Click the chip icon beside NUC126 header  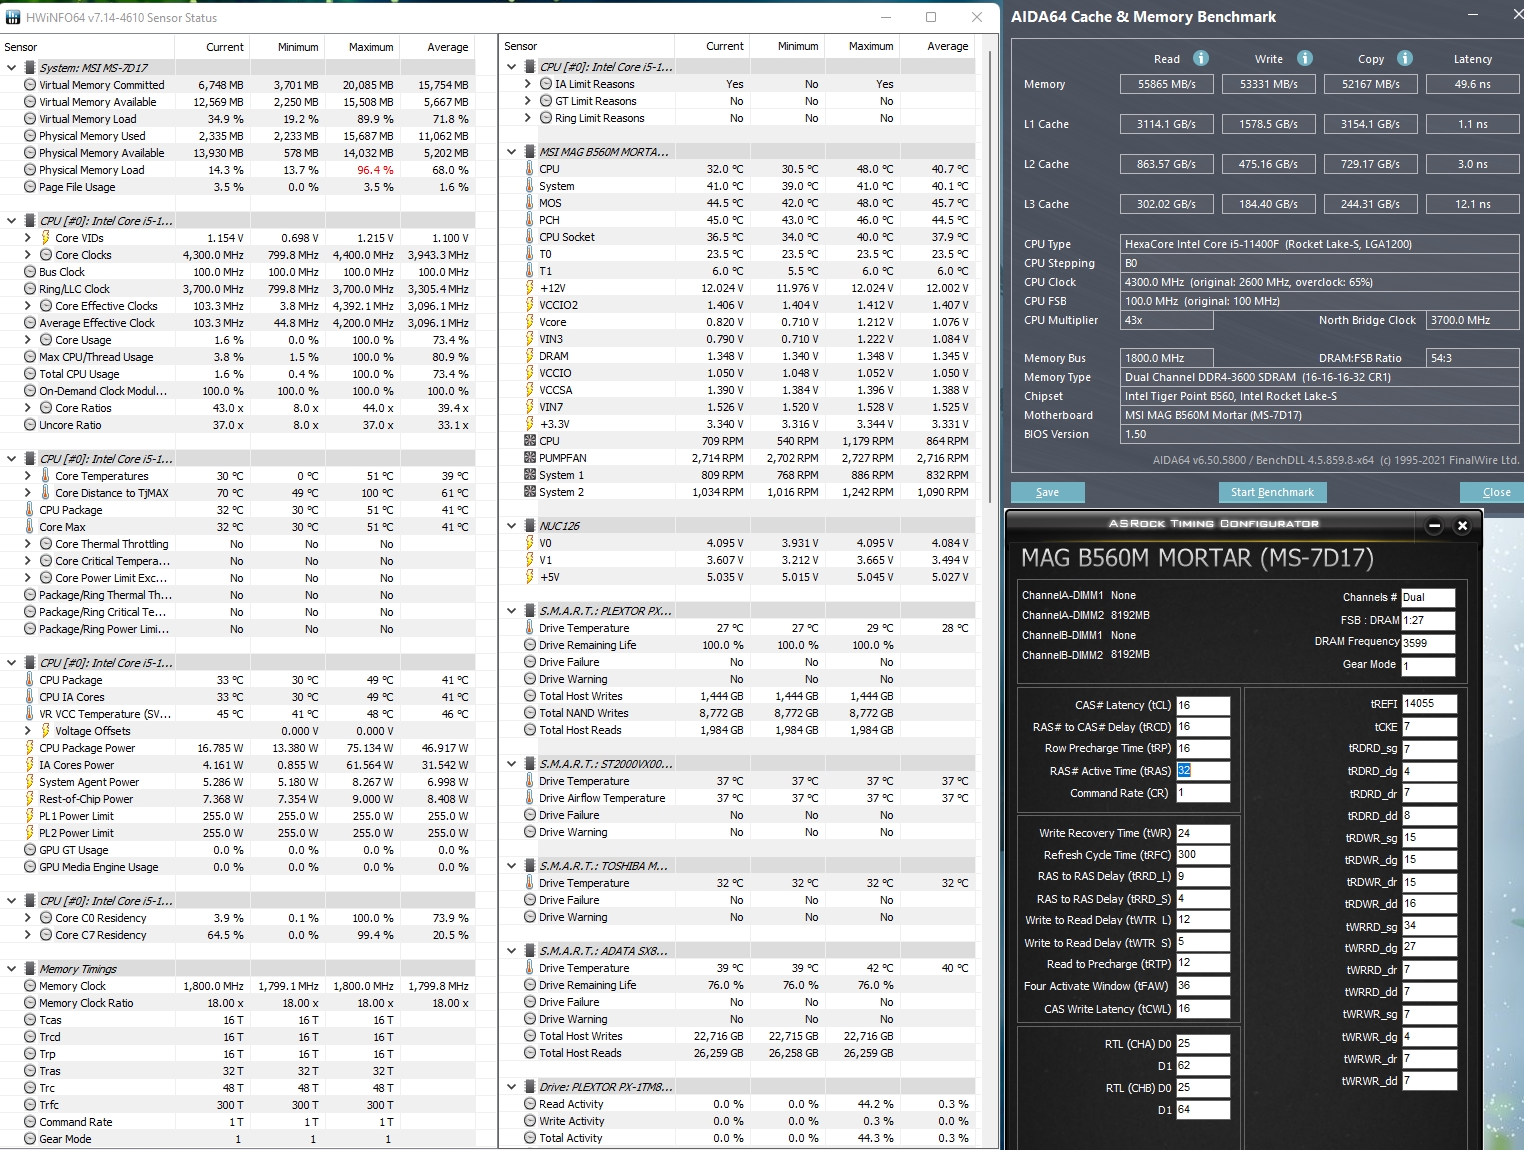[x=530, y=526]
